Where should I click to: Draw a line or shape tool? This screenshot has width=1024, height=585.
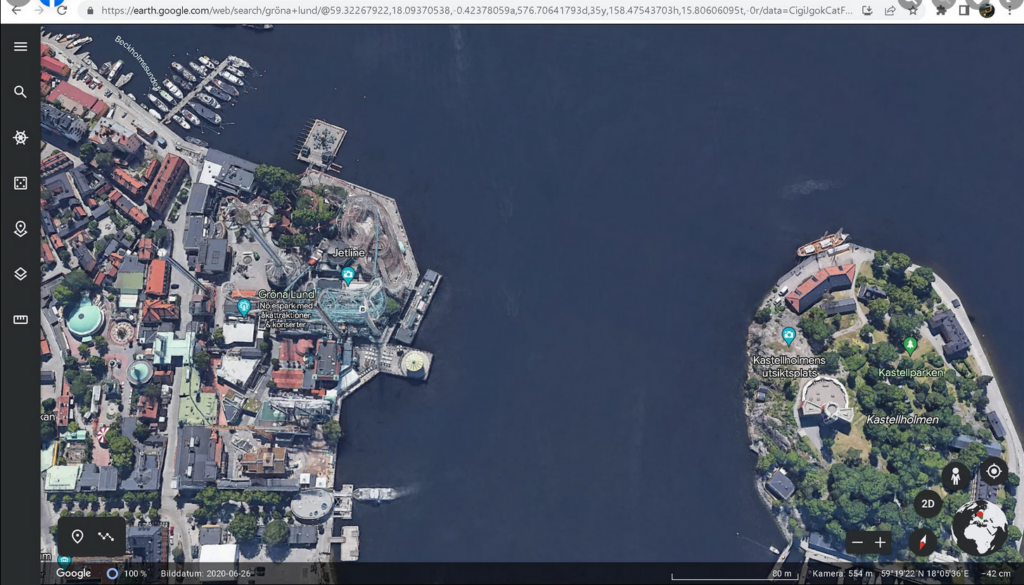click(x=106, y=537)
